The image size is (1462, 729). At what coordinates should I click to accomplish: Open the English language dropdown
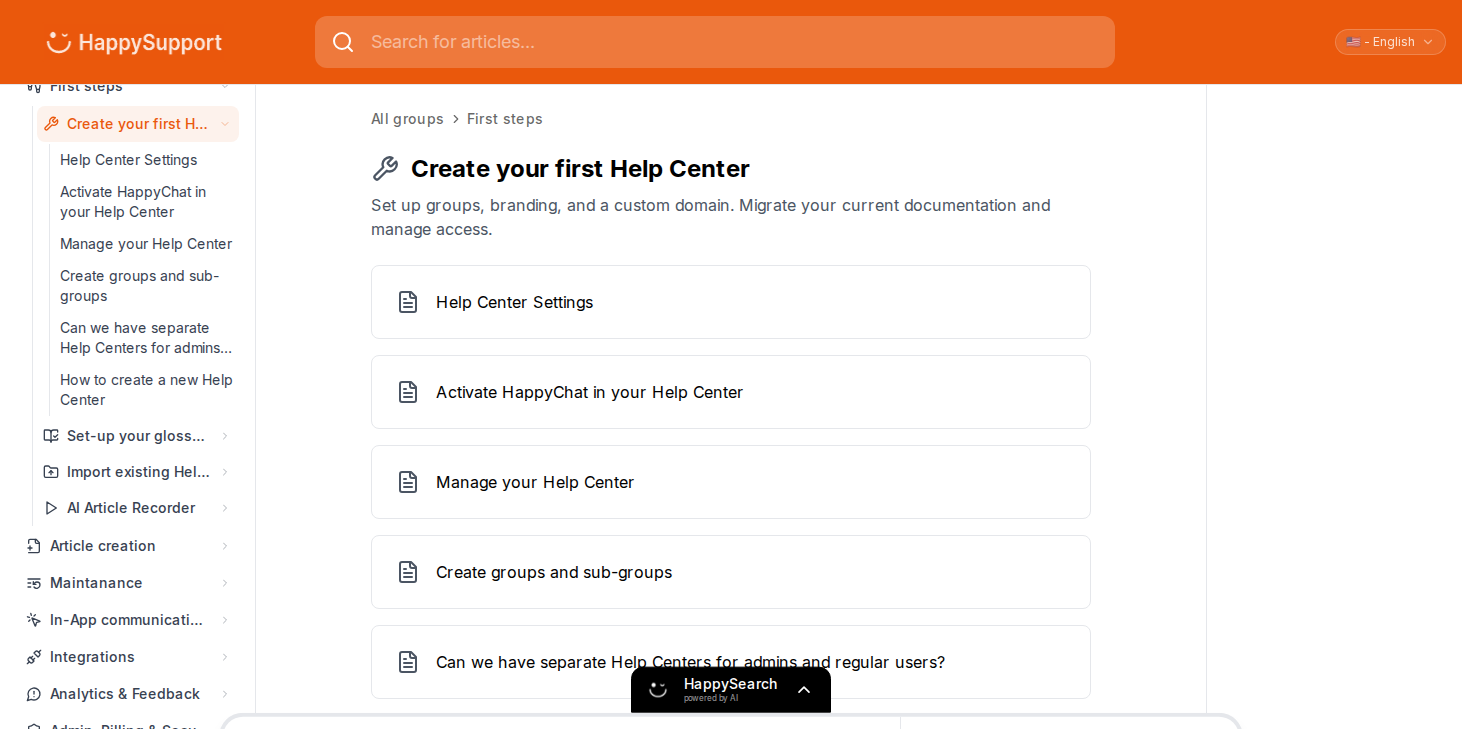(1390, 42)
